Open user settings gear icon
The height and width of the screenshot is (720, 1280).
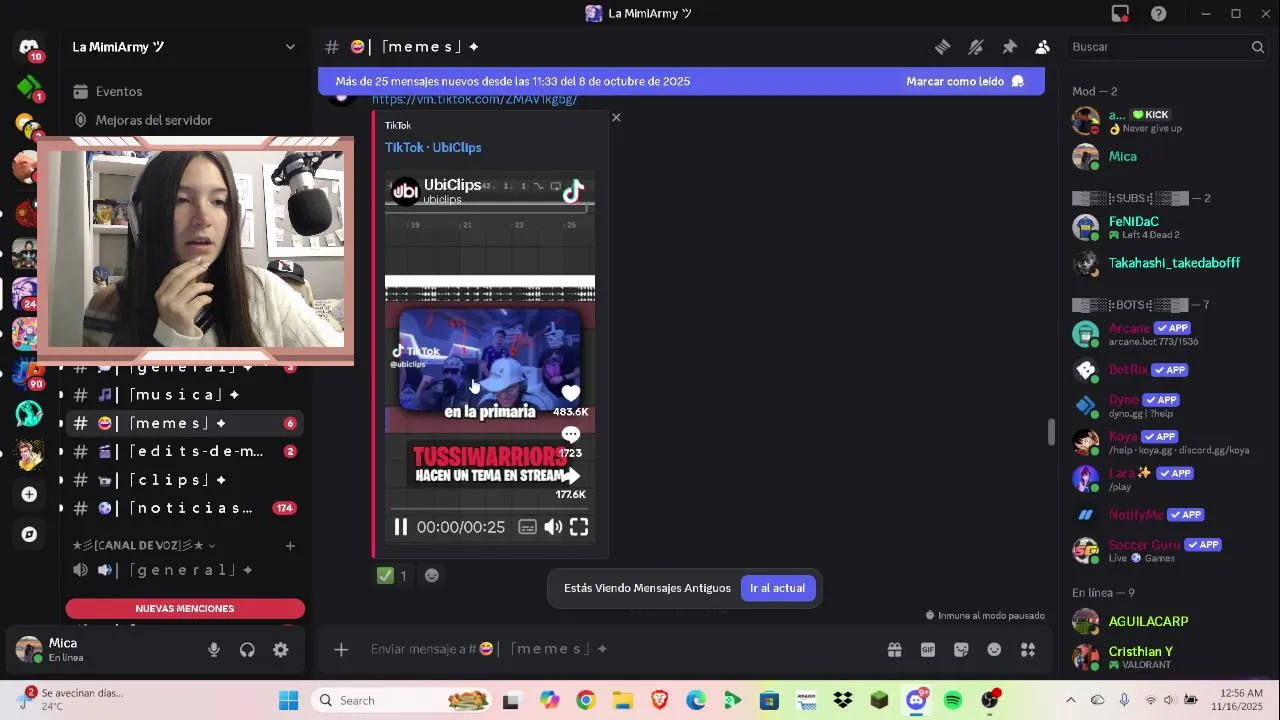tap(281, 650)
